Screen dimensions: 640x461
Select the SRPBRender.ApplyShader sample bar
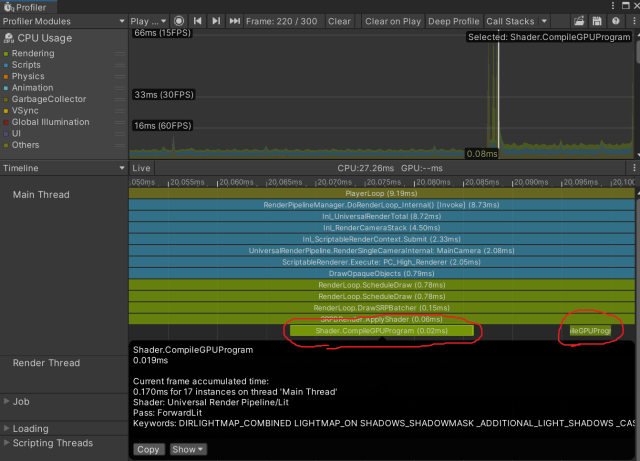(x=382, y=319)
